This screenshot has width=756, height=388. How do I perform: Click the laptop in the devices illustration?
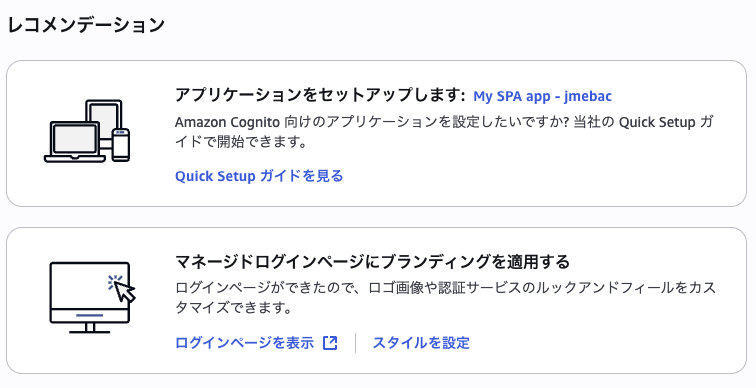(75, 142)
